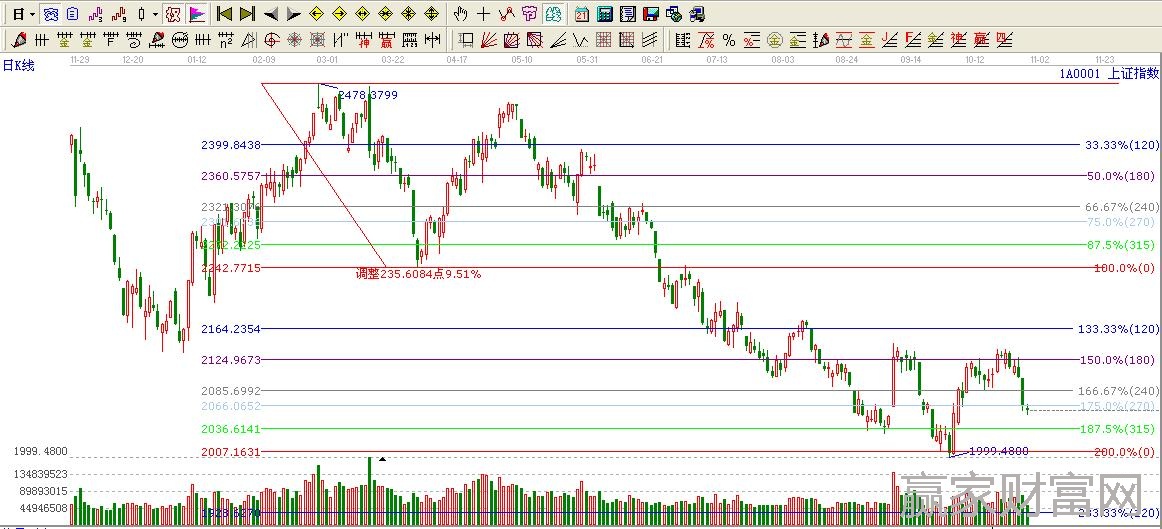Select the percent sign tool
Image resolution: width=1162 pixels, height=529 pixels.
point(729,40)
